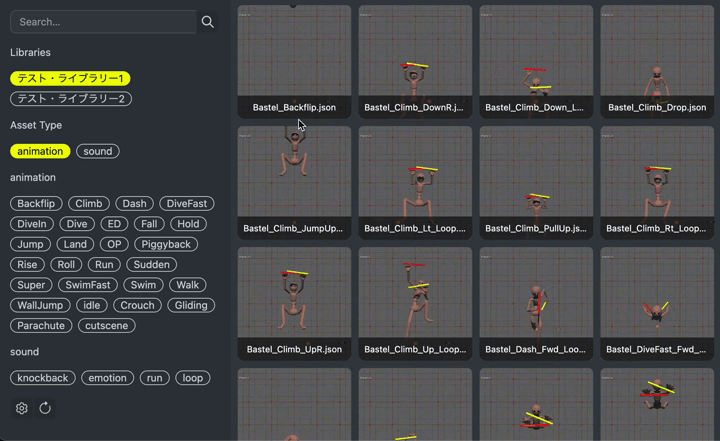The image size is (720, 441).
Task: Open Bastel_Backflip.json thumbnail
Action: [294, 62]
